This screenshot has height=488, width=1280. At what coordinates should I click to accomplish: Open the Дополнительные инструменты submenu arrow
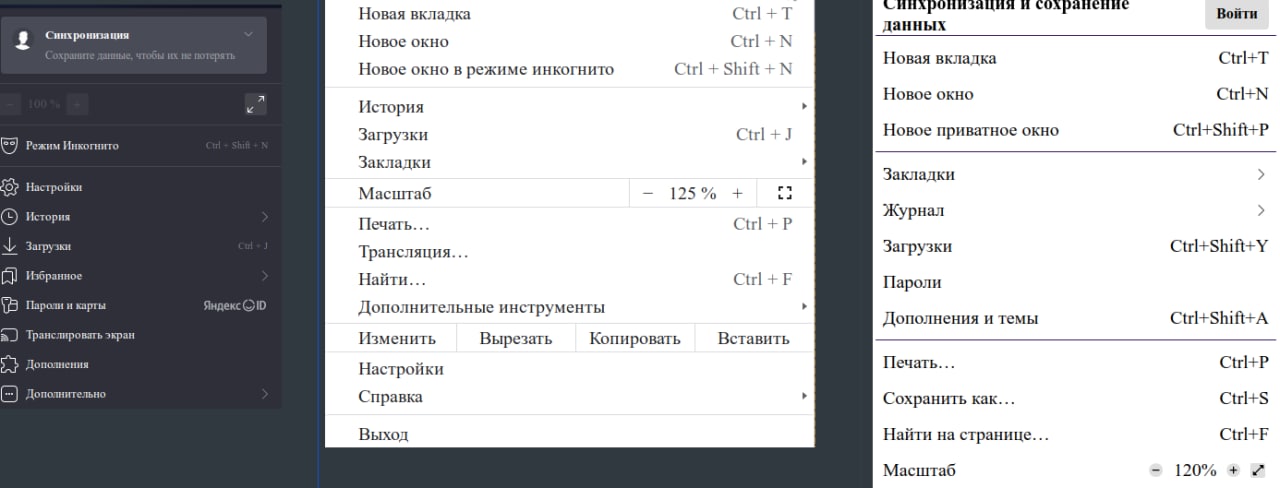pyautogui.click(x=804, y=307)
